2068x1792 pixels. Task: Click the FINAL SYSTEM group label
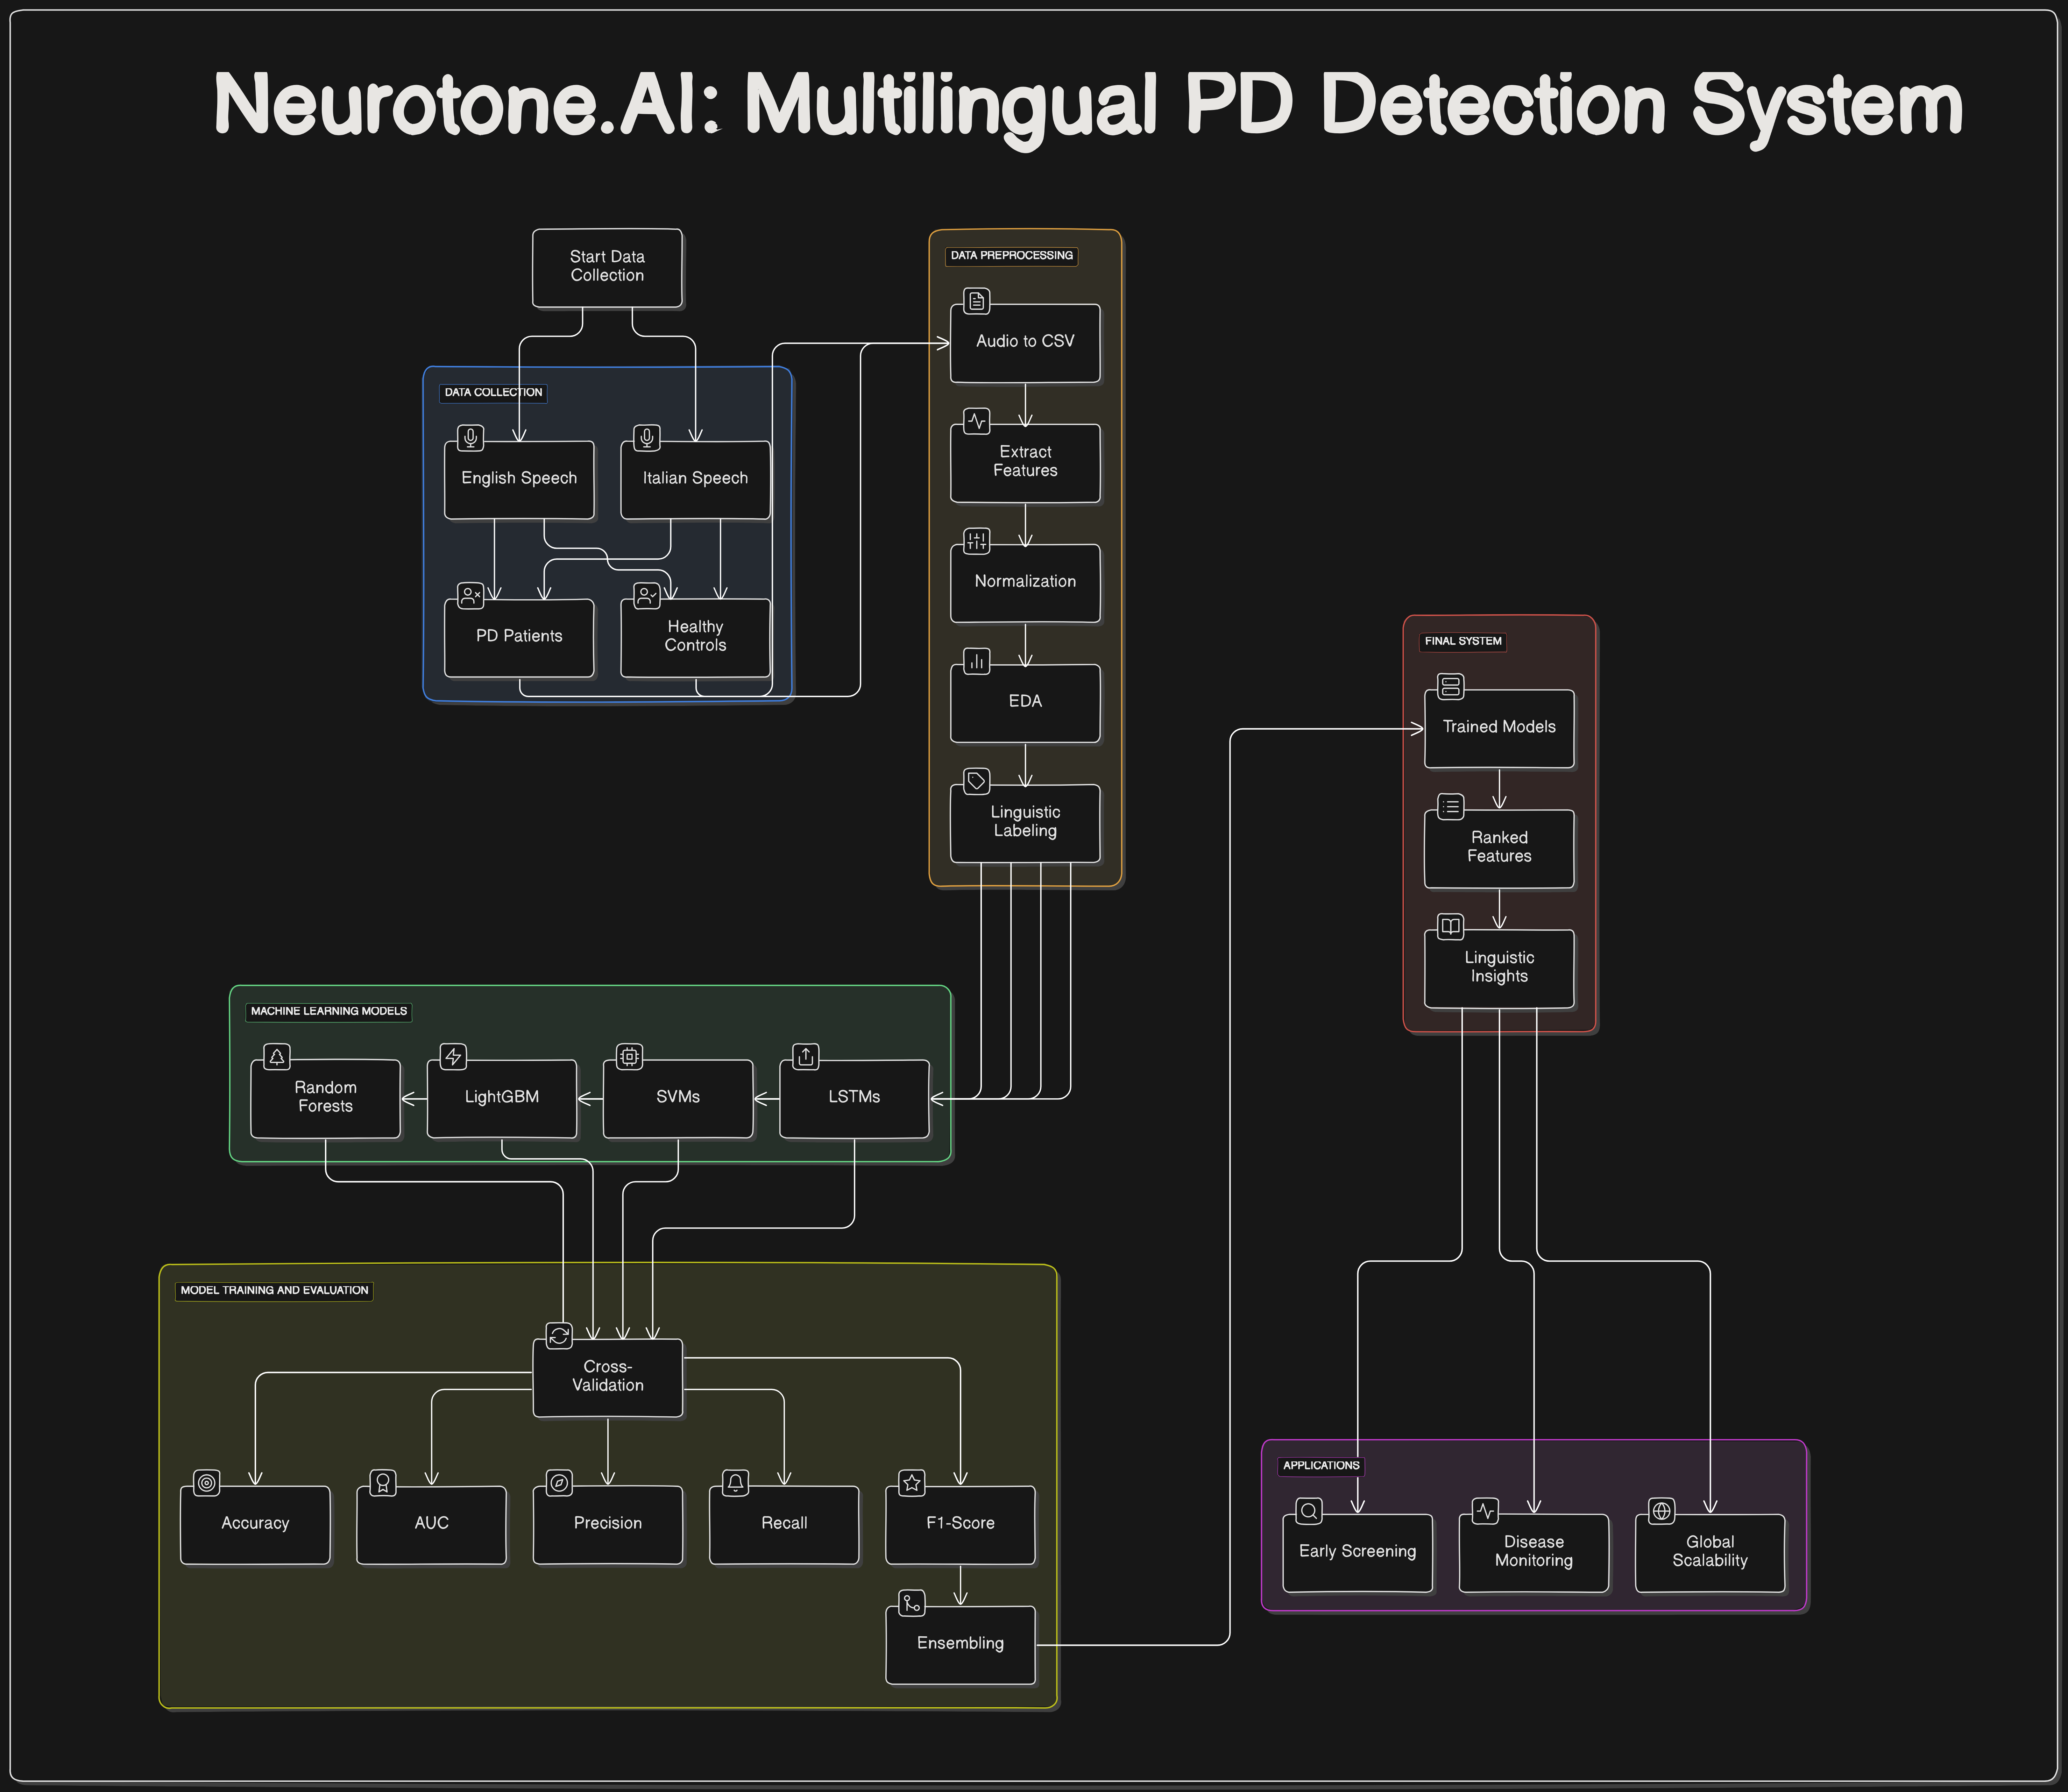(x=1463, y=642)
